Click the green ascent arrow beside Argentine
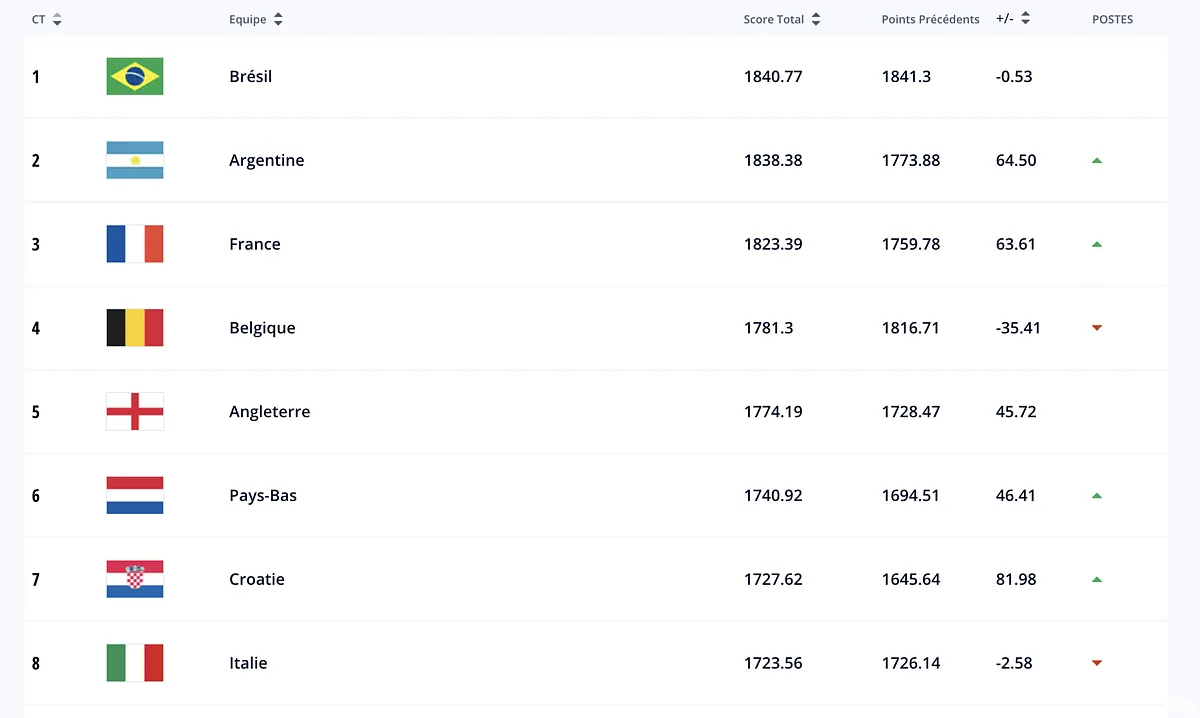Viewport: 1200px width, 718px height. pos(1097,160)
